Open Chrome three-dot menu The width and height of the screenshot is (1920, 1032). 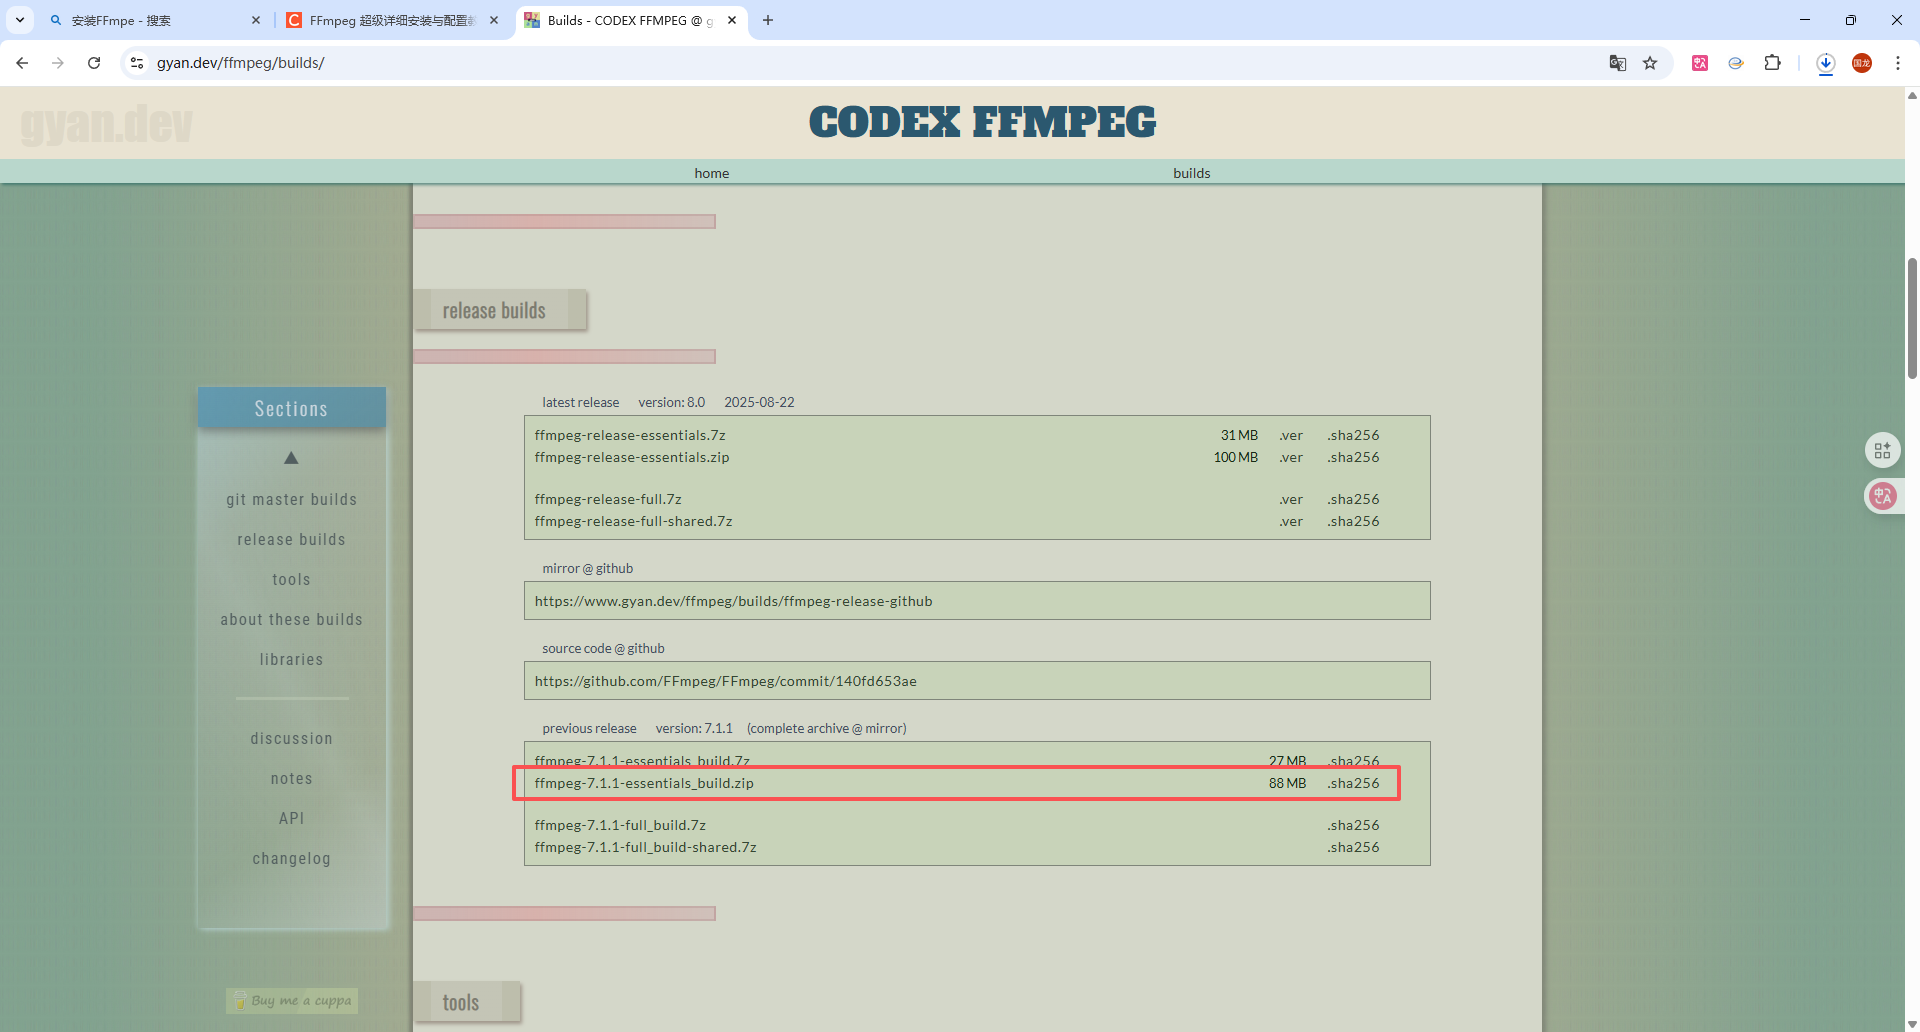[x=1898, y=63]
